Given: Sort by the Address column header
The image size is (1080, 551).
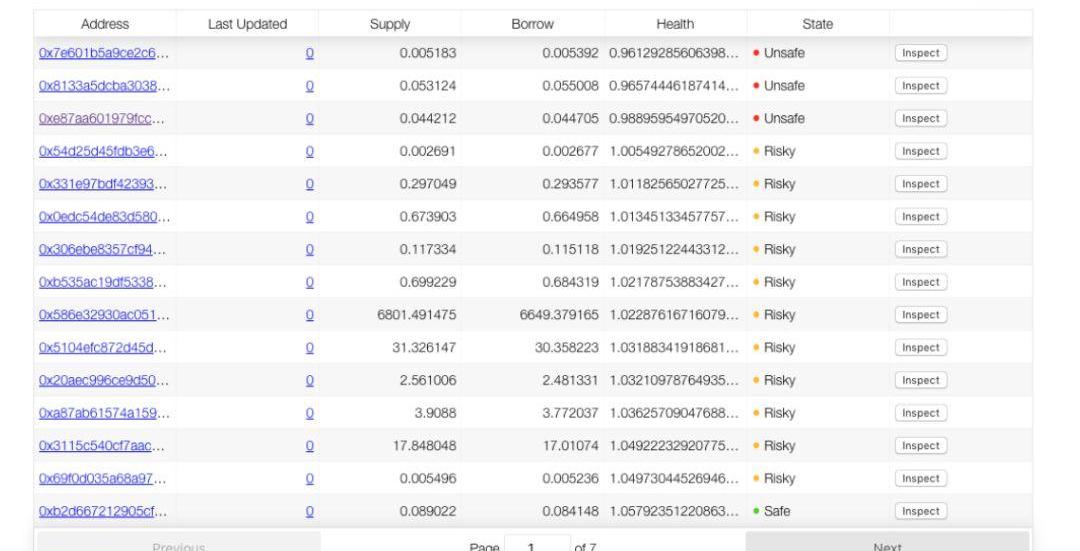Looking at the screenshot, I should (105, 24).
